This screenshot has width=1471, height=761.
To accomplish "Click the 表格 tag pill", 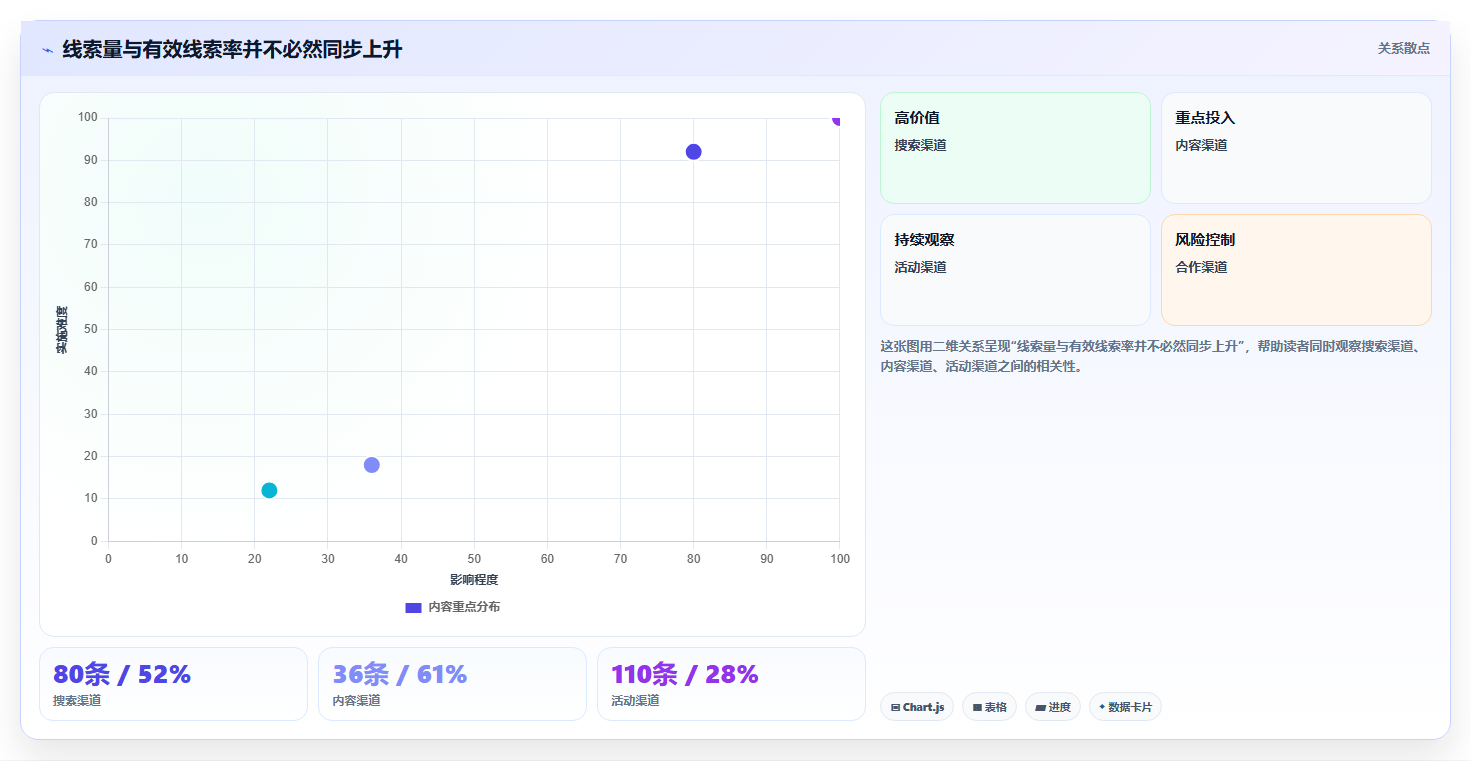I will point(989,707).
